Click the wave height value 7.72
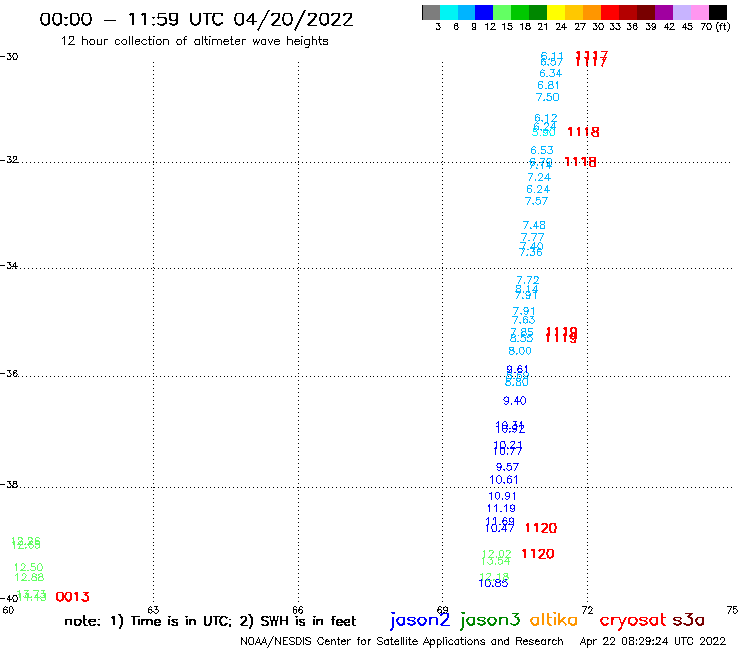Screen dimensions: 740x650 [528, 281]
